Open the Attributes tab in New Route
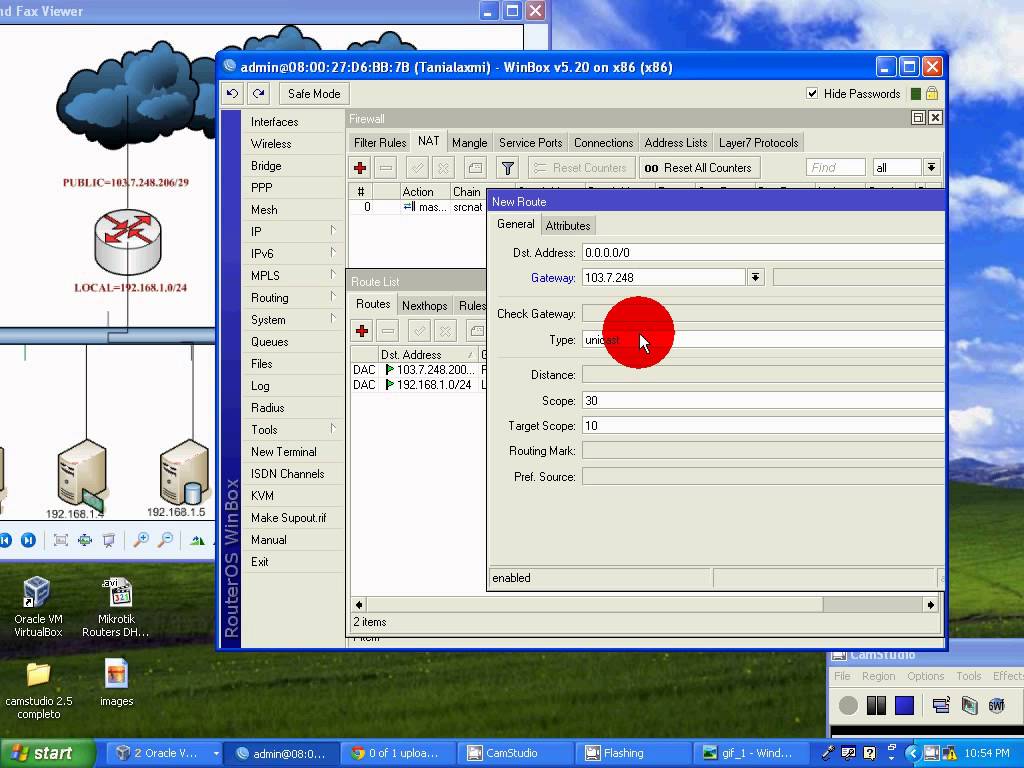This screenshot has width=1024, height=768. click(x=568, y=225)
